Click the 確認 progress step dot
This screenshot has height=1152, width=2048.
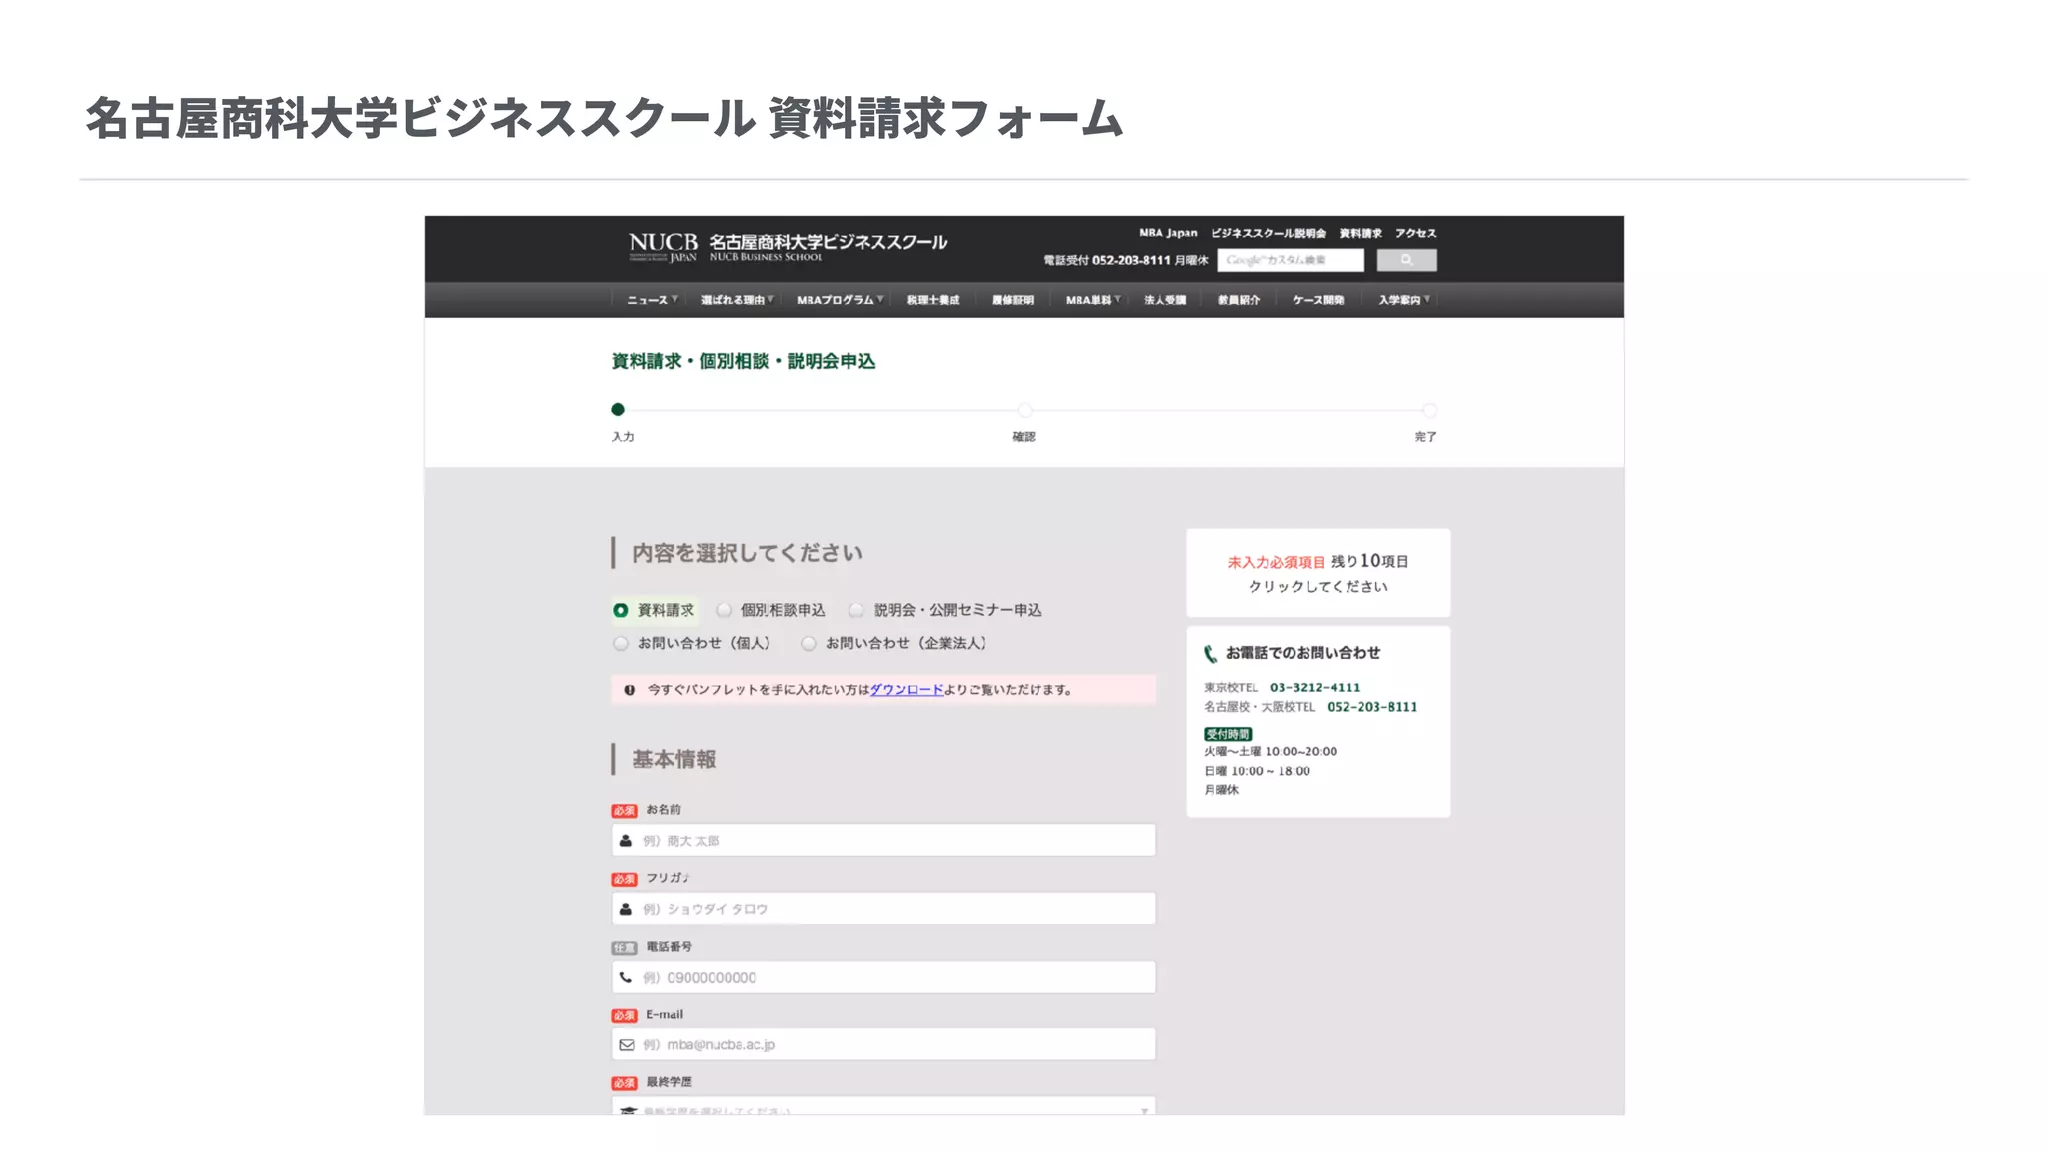pos(1024,410)
